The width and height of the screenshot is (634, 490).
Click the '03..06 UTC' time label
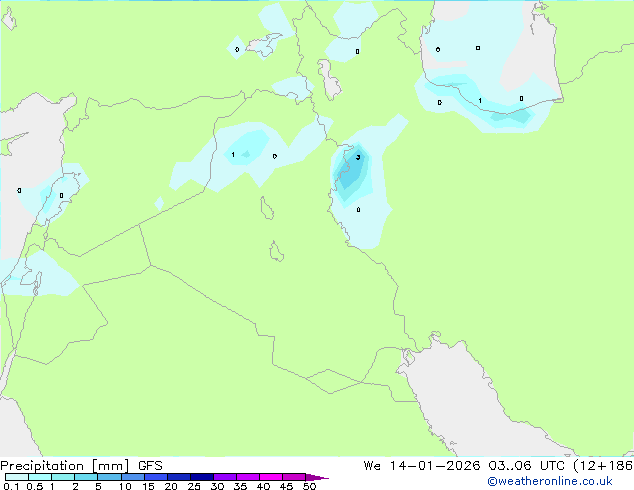point(526,466)
